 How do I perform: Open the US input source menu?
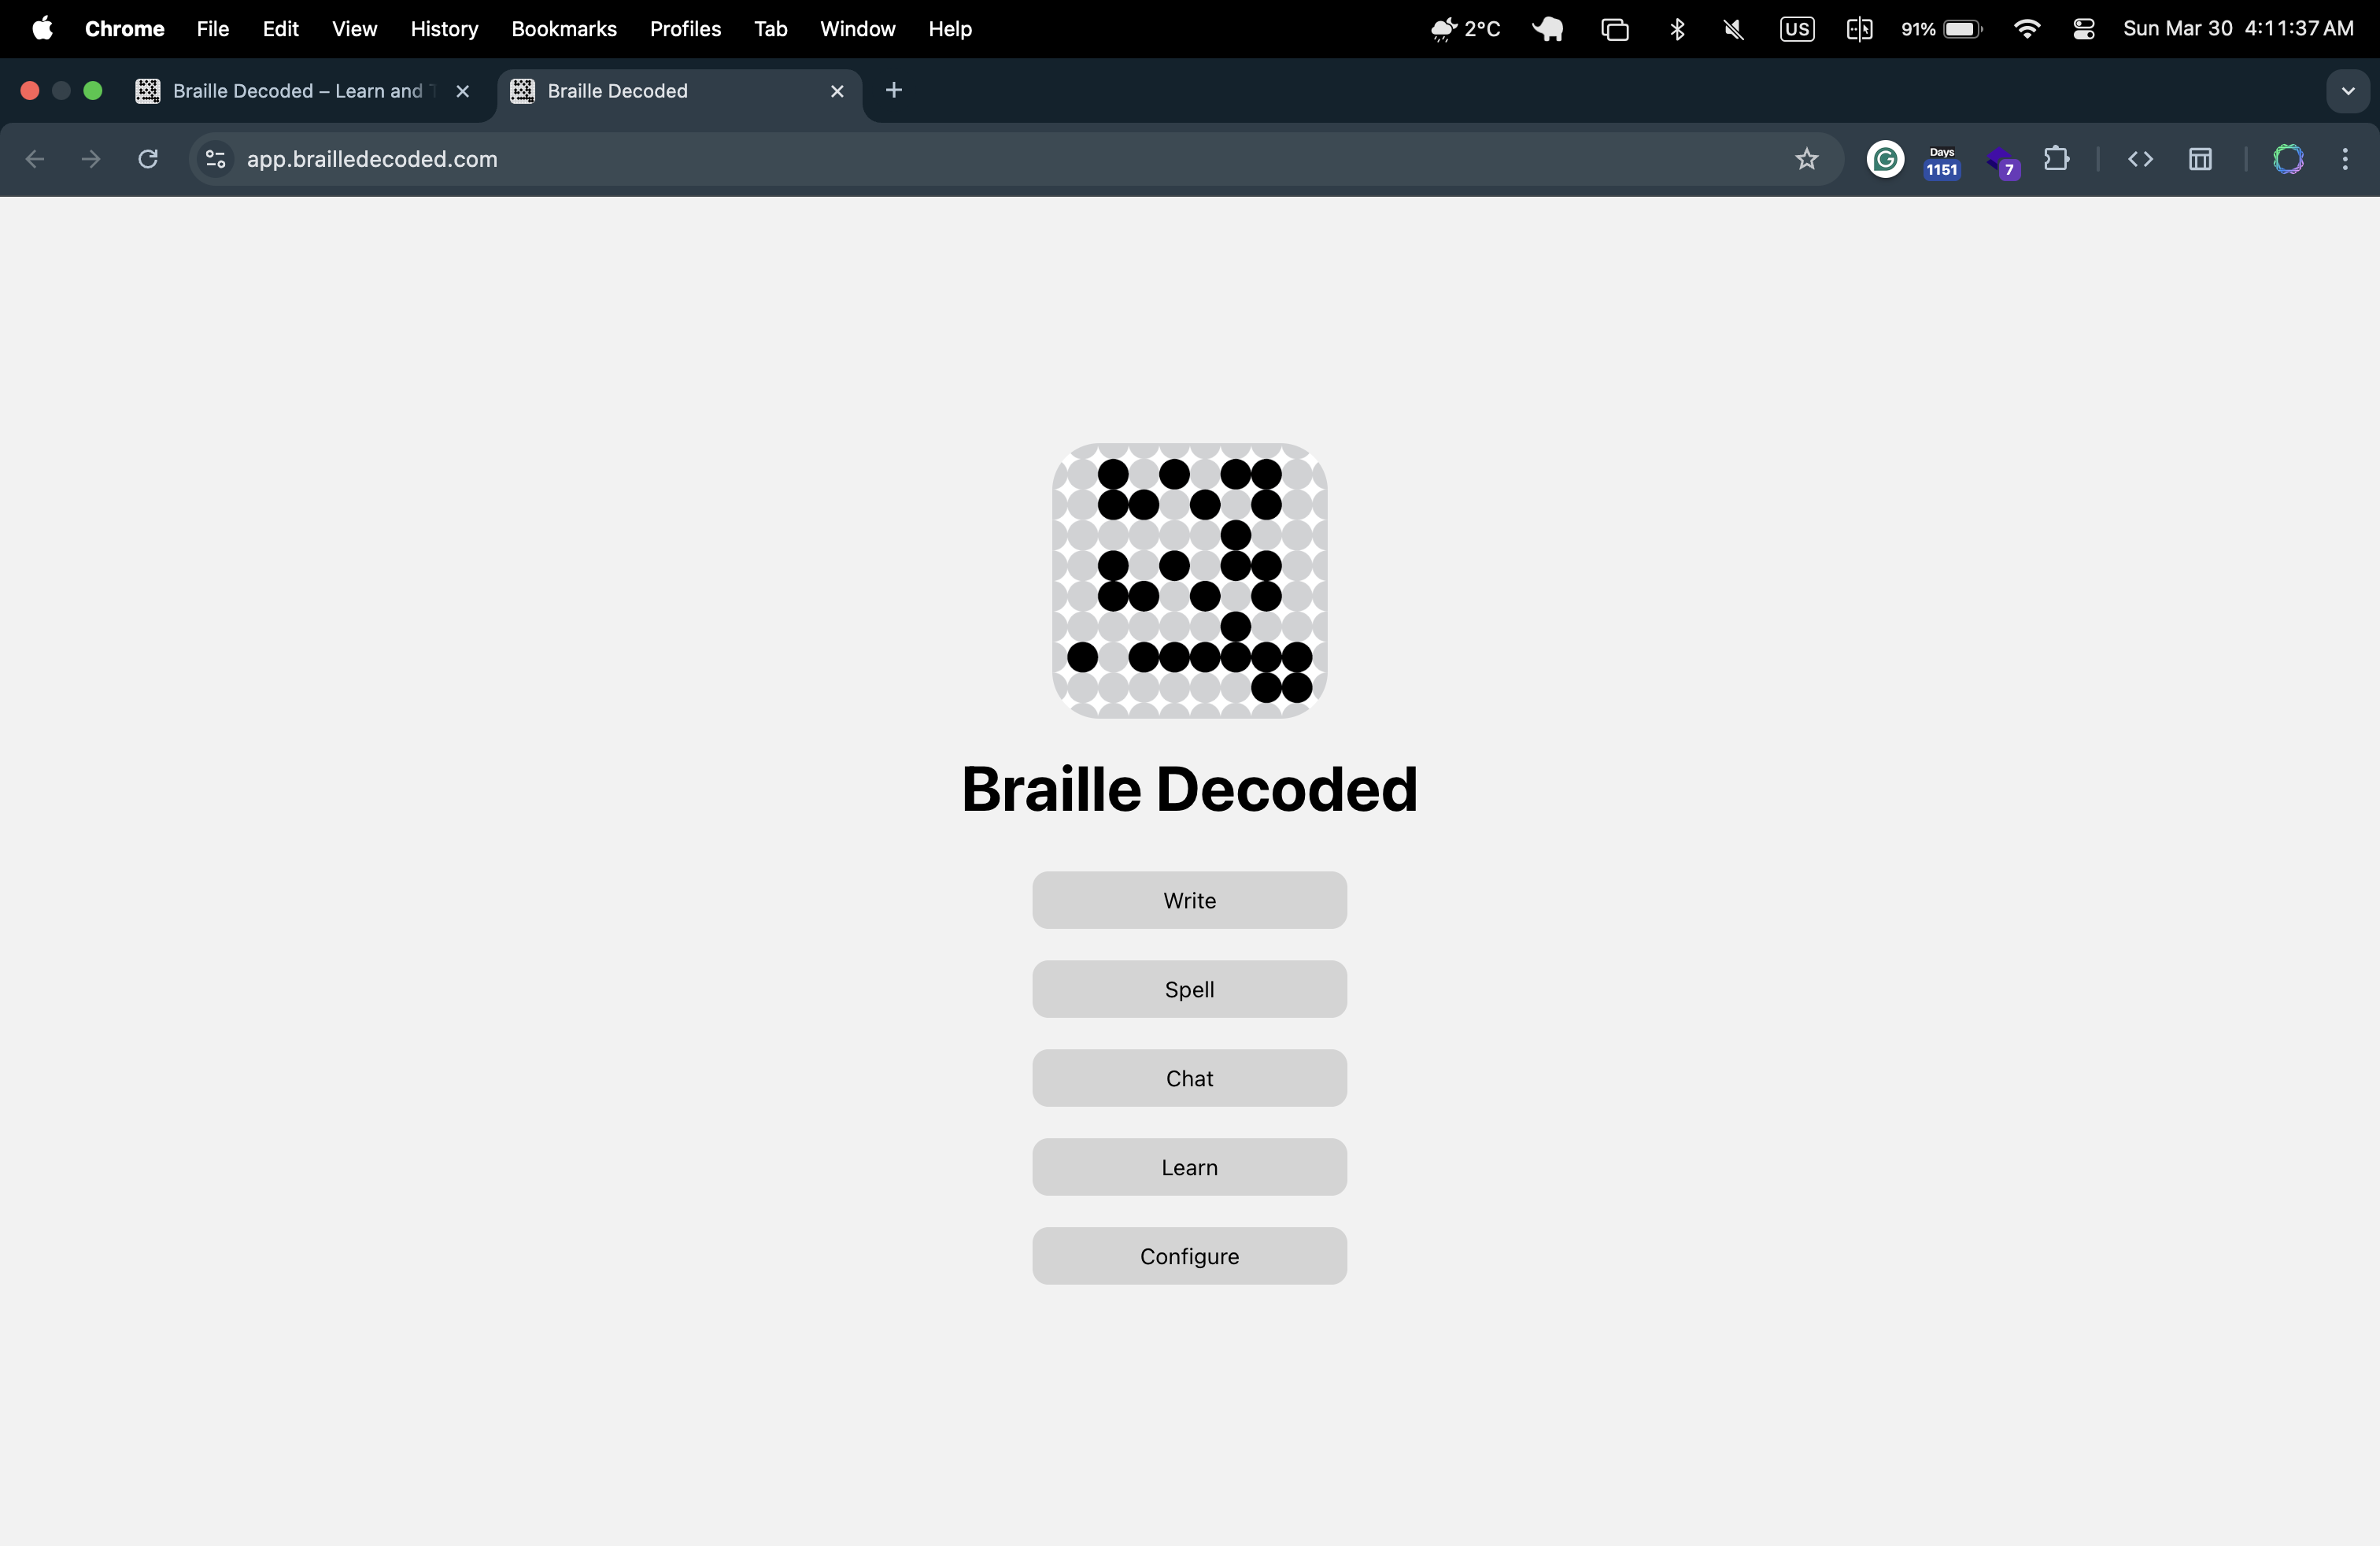[1796, 29]
